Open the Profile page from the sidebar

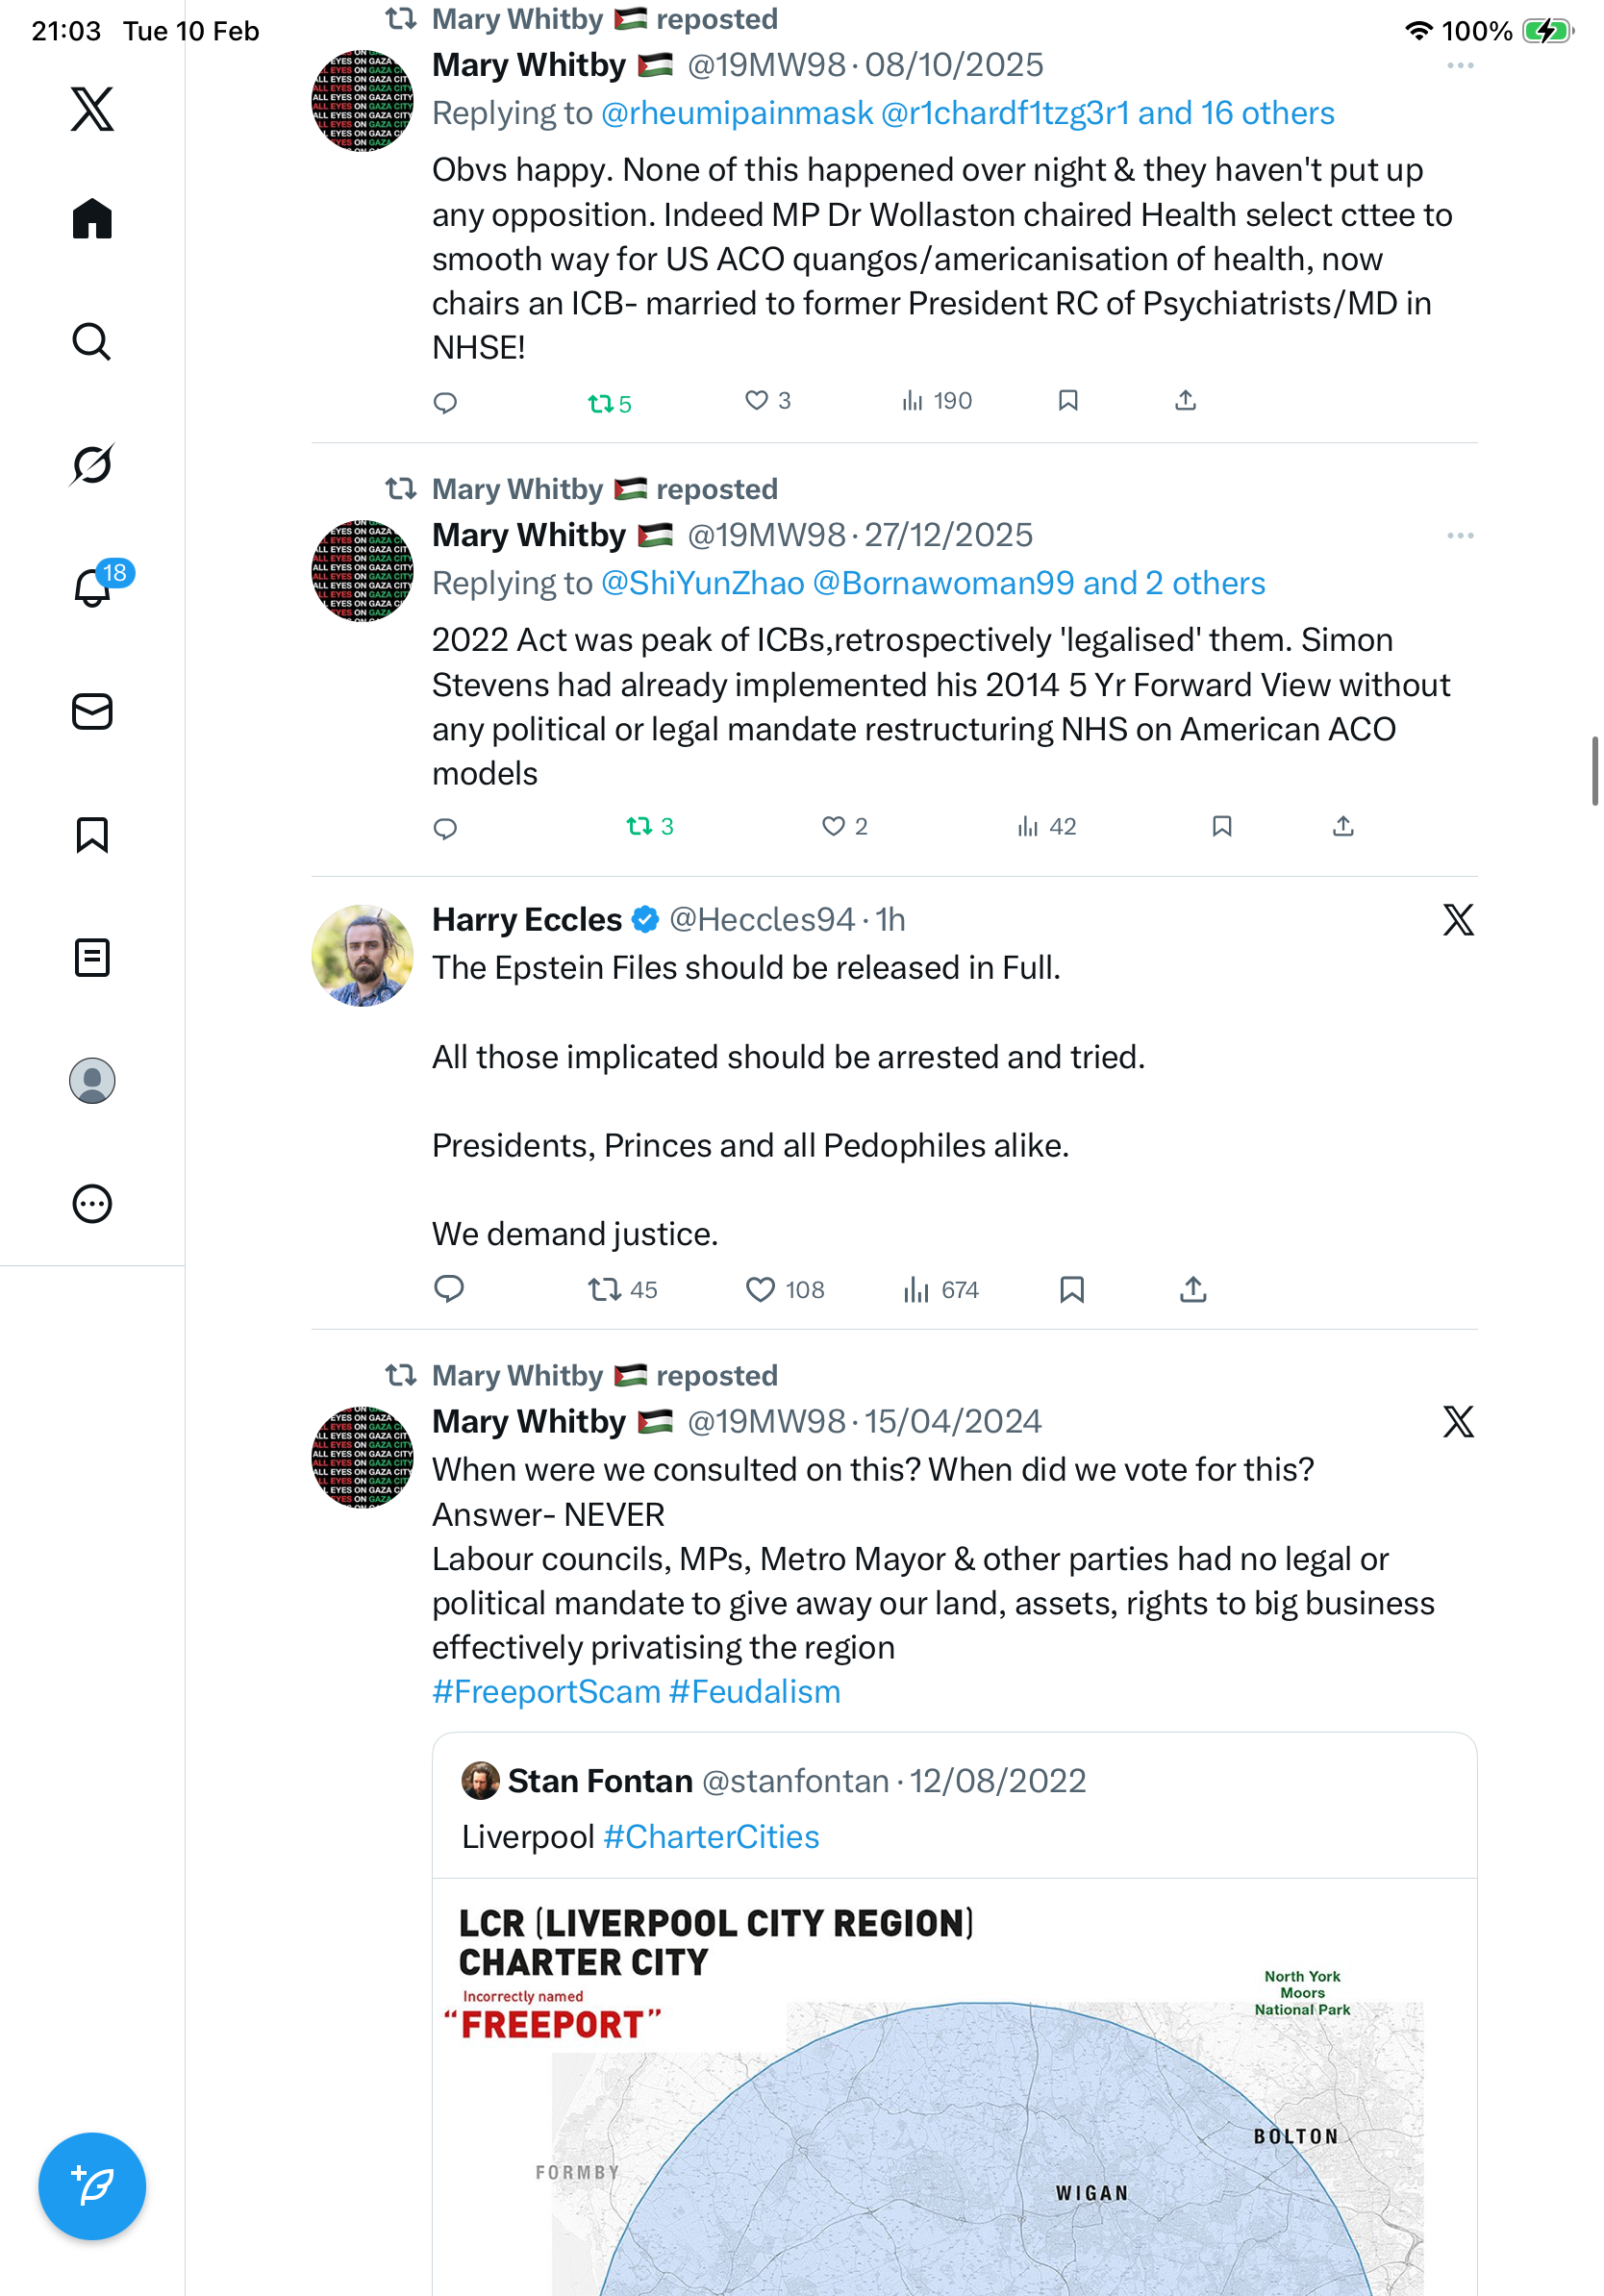92,1081
